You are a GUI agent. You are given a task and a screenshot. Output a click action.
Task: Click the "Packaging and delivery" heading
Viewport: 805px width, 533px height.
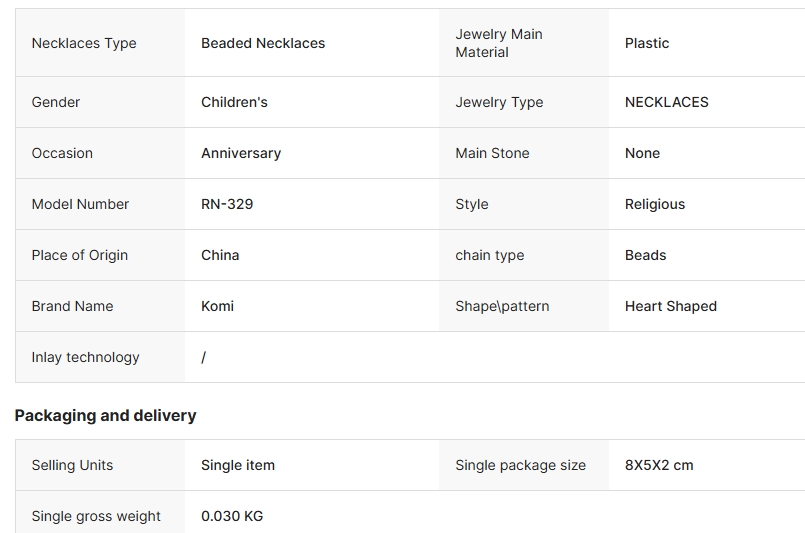pos(105,415)
